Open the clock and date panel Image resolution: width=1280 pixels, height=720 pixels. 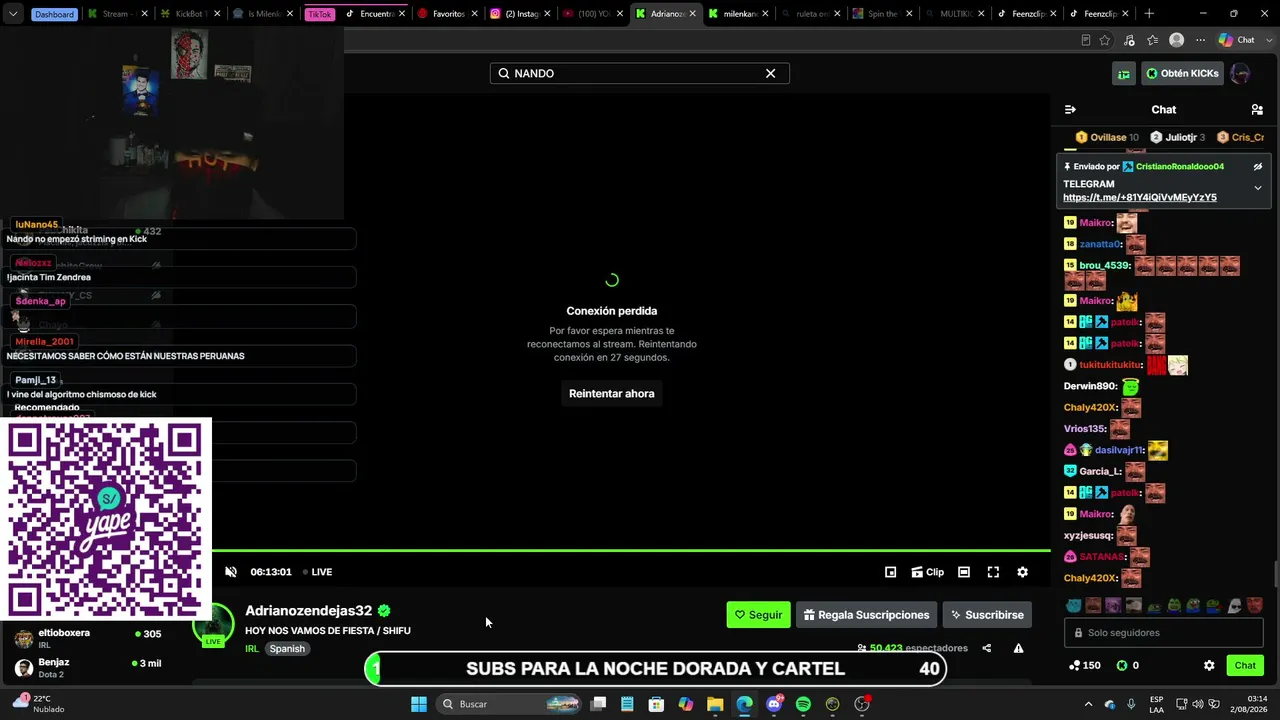1249,704
